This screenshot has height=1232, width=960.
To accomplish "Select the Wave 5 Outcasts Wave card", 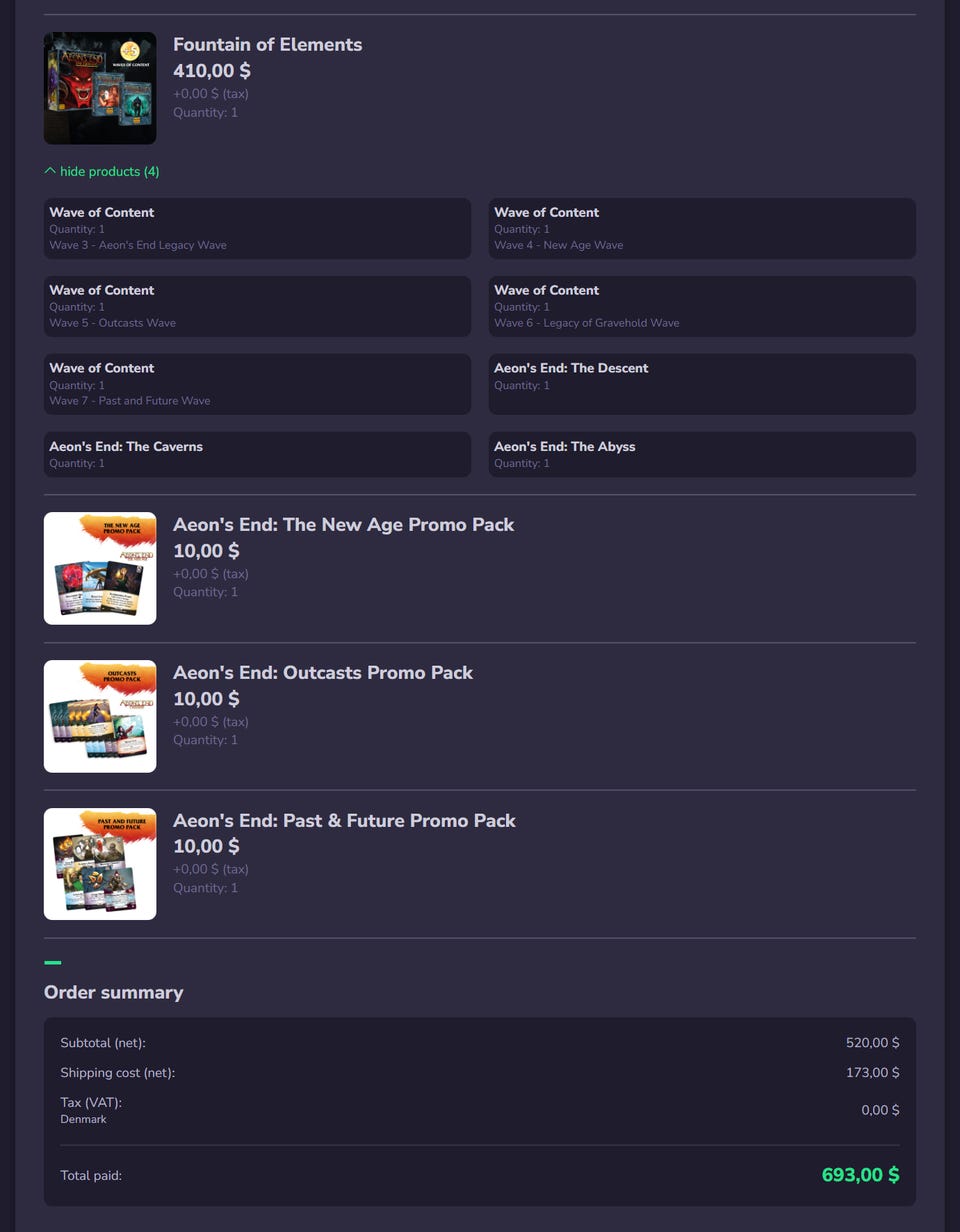I will click(257, 306).
